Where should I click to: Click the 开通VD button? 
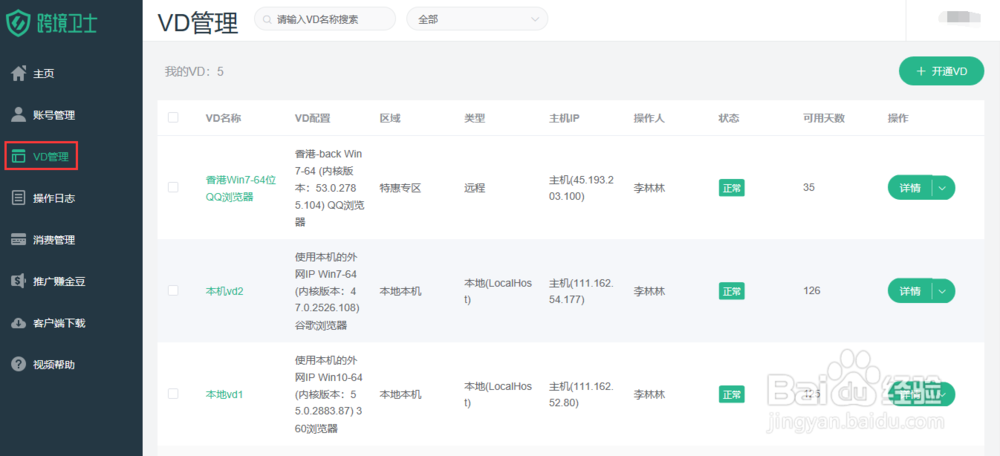click(x=941, y=72)
